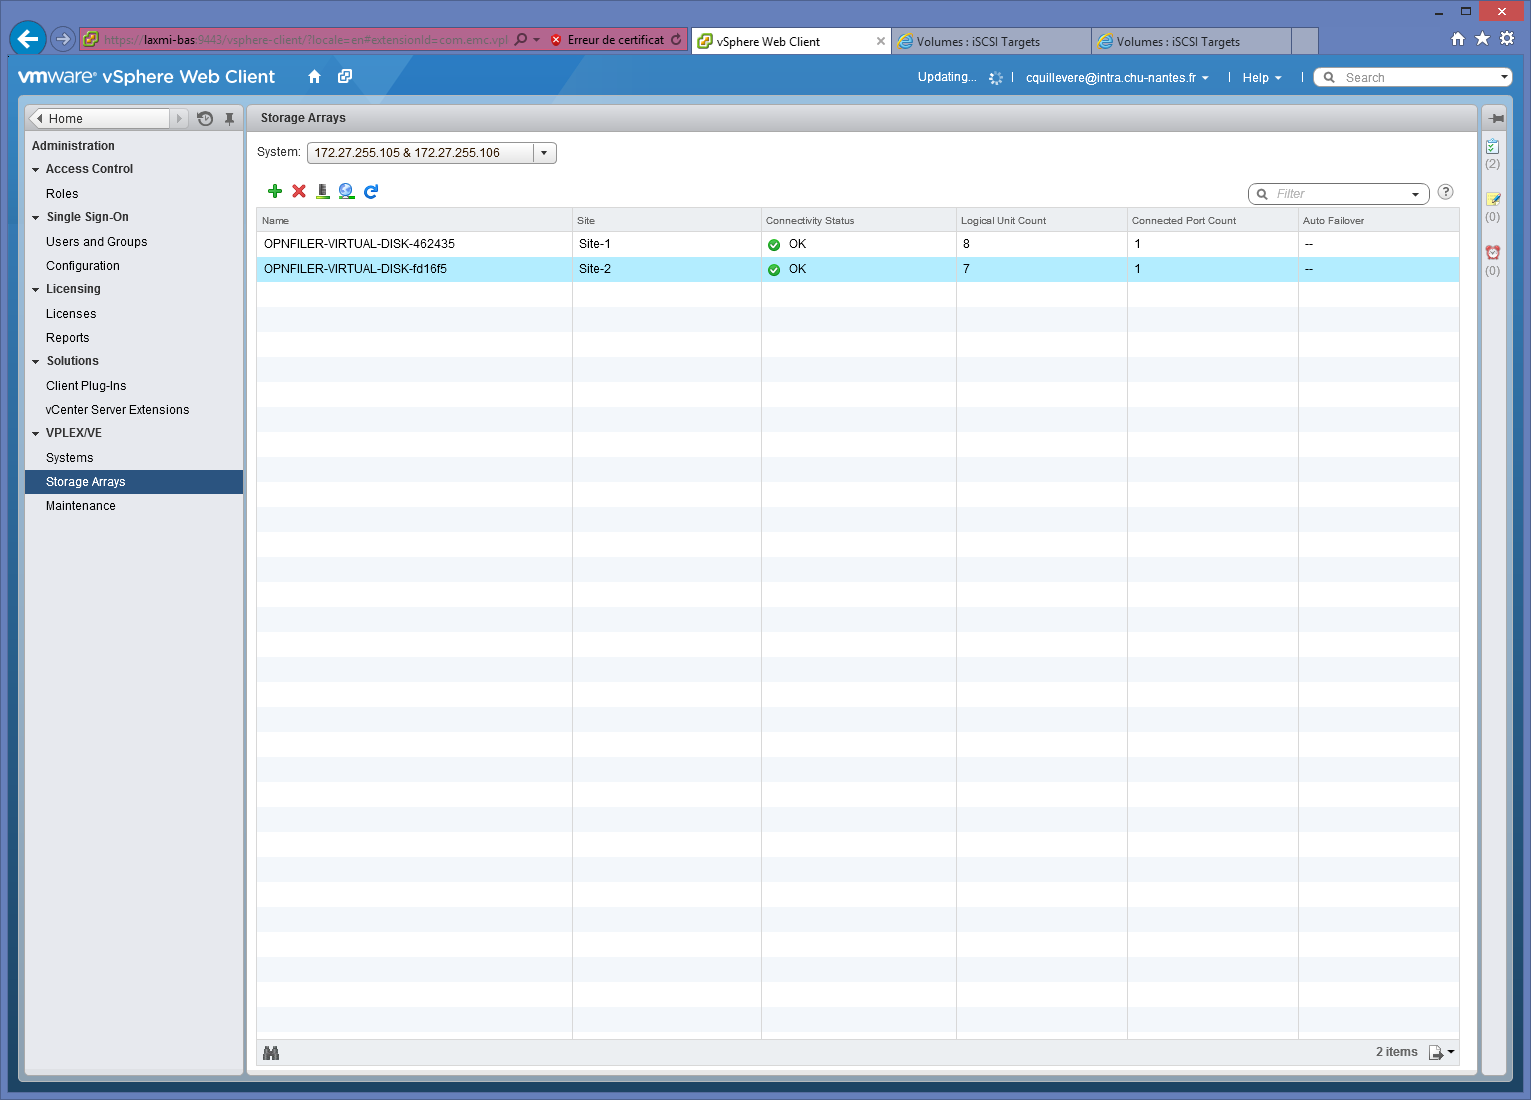Image resolution: width=1531 pixels, height=1100 pixels.
Task: Click the globe icon in the array toolbar
Action: coord(346,191)
